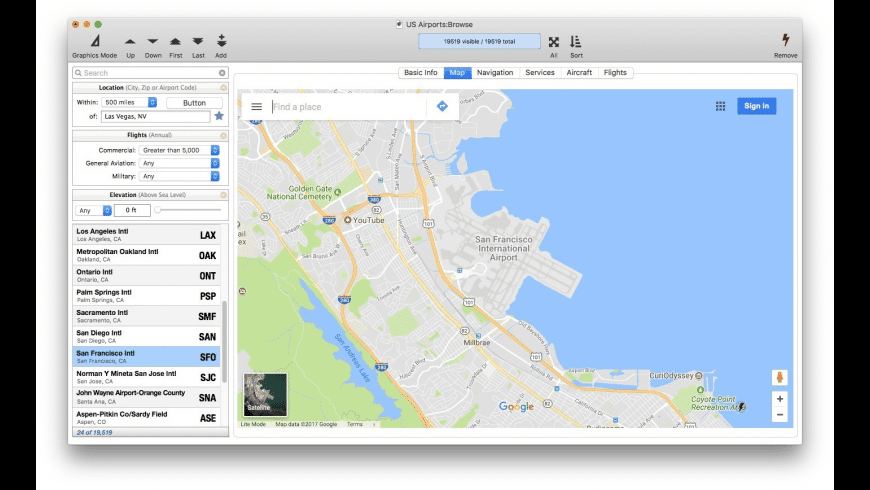The width and height of the screenshot is (870, 490).
Task: Switch to the Navigation tab
Action: point(494,73)
